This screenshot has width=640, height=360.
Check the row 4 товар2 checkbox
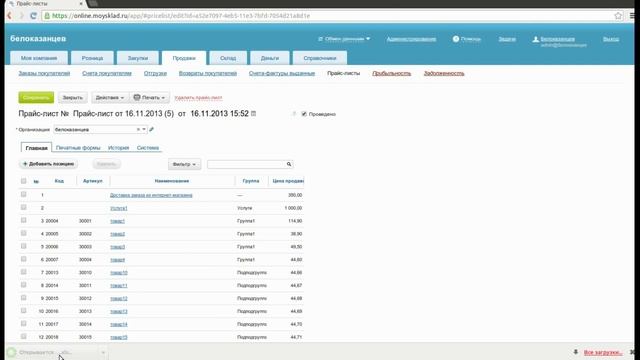[24, 233]
